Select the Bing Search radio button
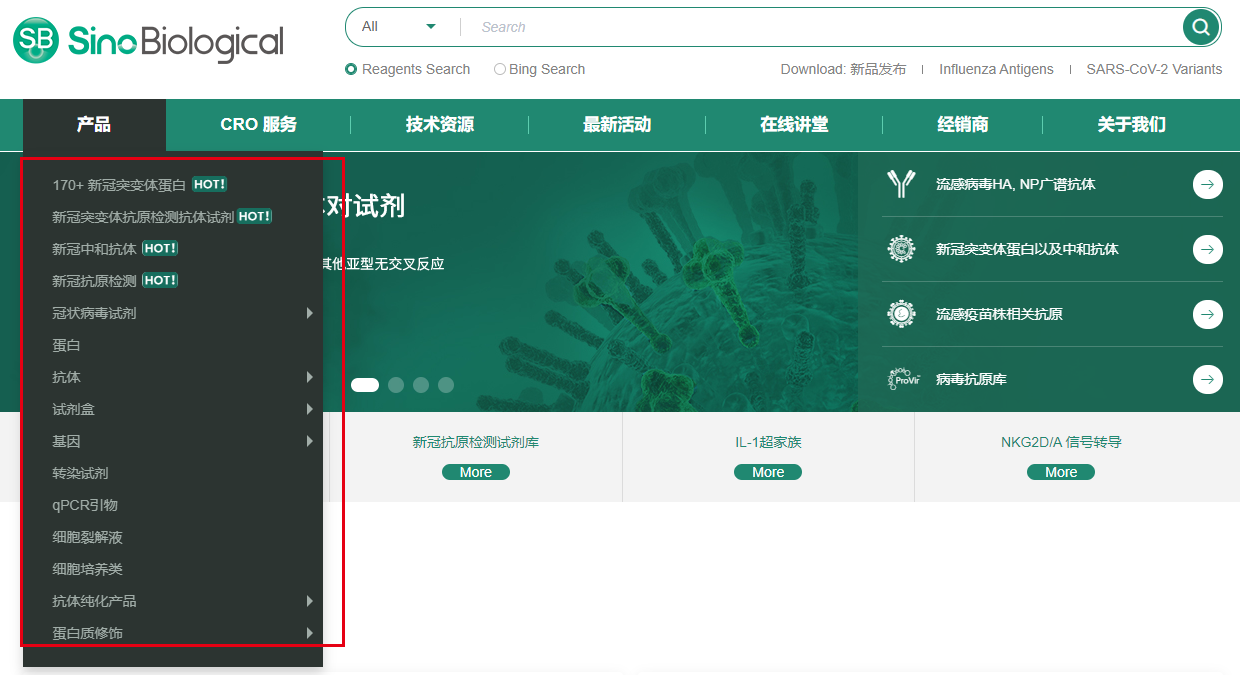1240x675 pixels. tap(500, 69)
